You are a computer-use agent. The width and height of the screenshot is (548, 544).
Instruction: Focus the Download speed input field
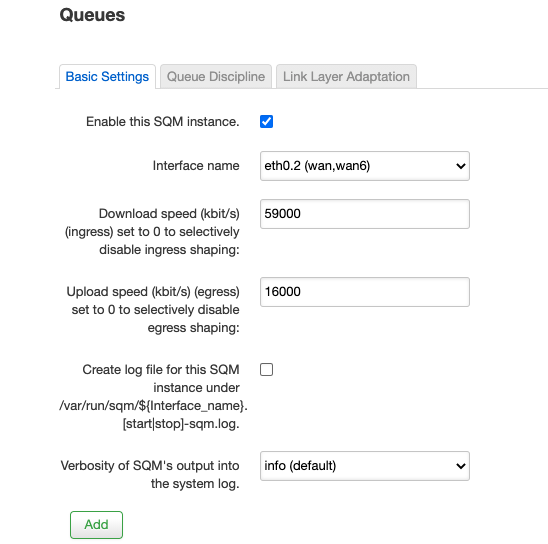coord(365,214)
